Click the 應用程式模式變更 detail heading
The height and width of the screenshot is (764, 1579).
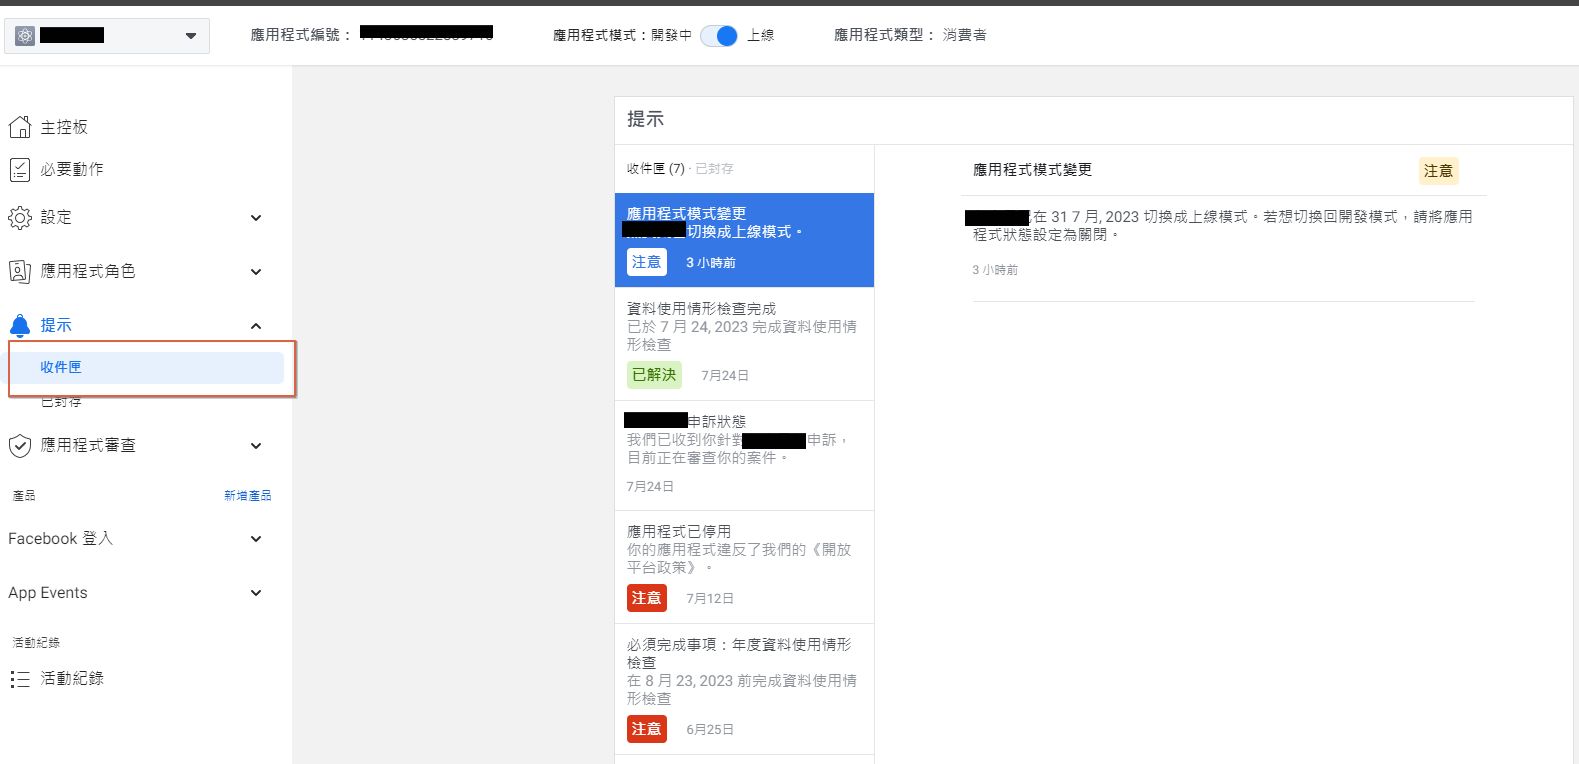pos(1032,170)
